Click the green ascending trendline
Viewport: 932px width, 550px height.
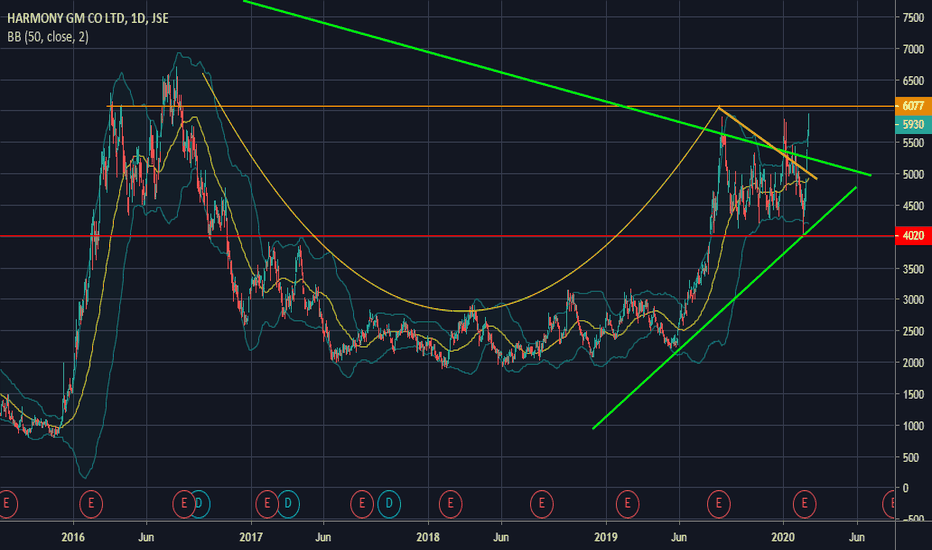coord(725,307)
